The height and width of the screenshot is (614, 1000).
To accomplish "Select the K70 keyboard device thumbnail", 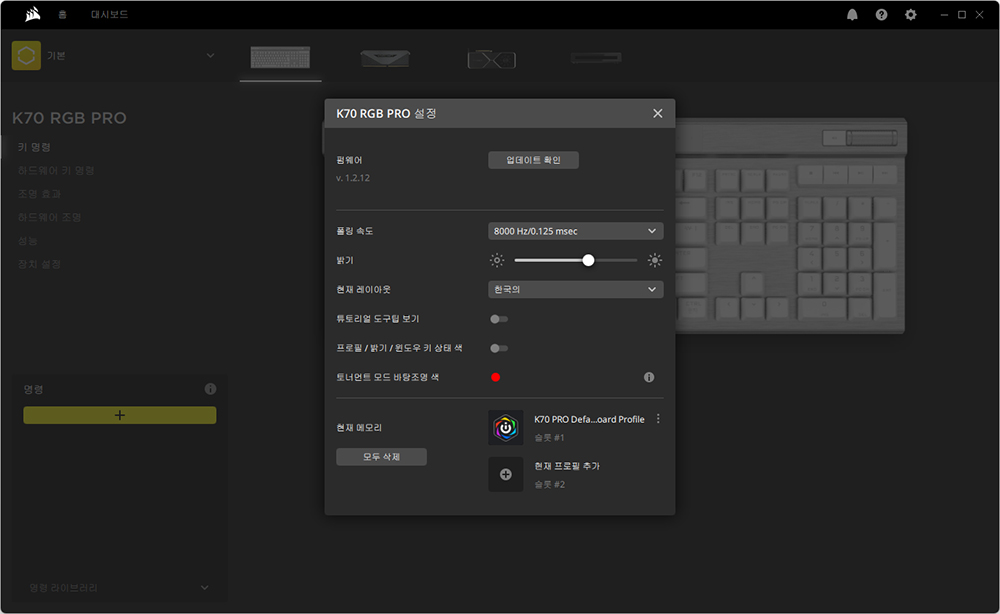I will [x=281, y=58].
